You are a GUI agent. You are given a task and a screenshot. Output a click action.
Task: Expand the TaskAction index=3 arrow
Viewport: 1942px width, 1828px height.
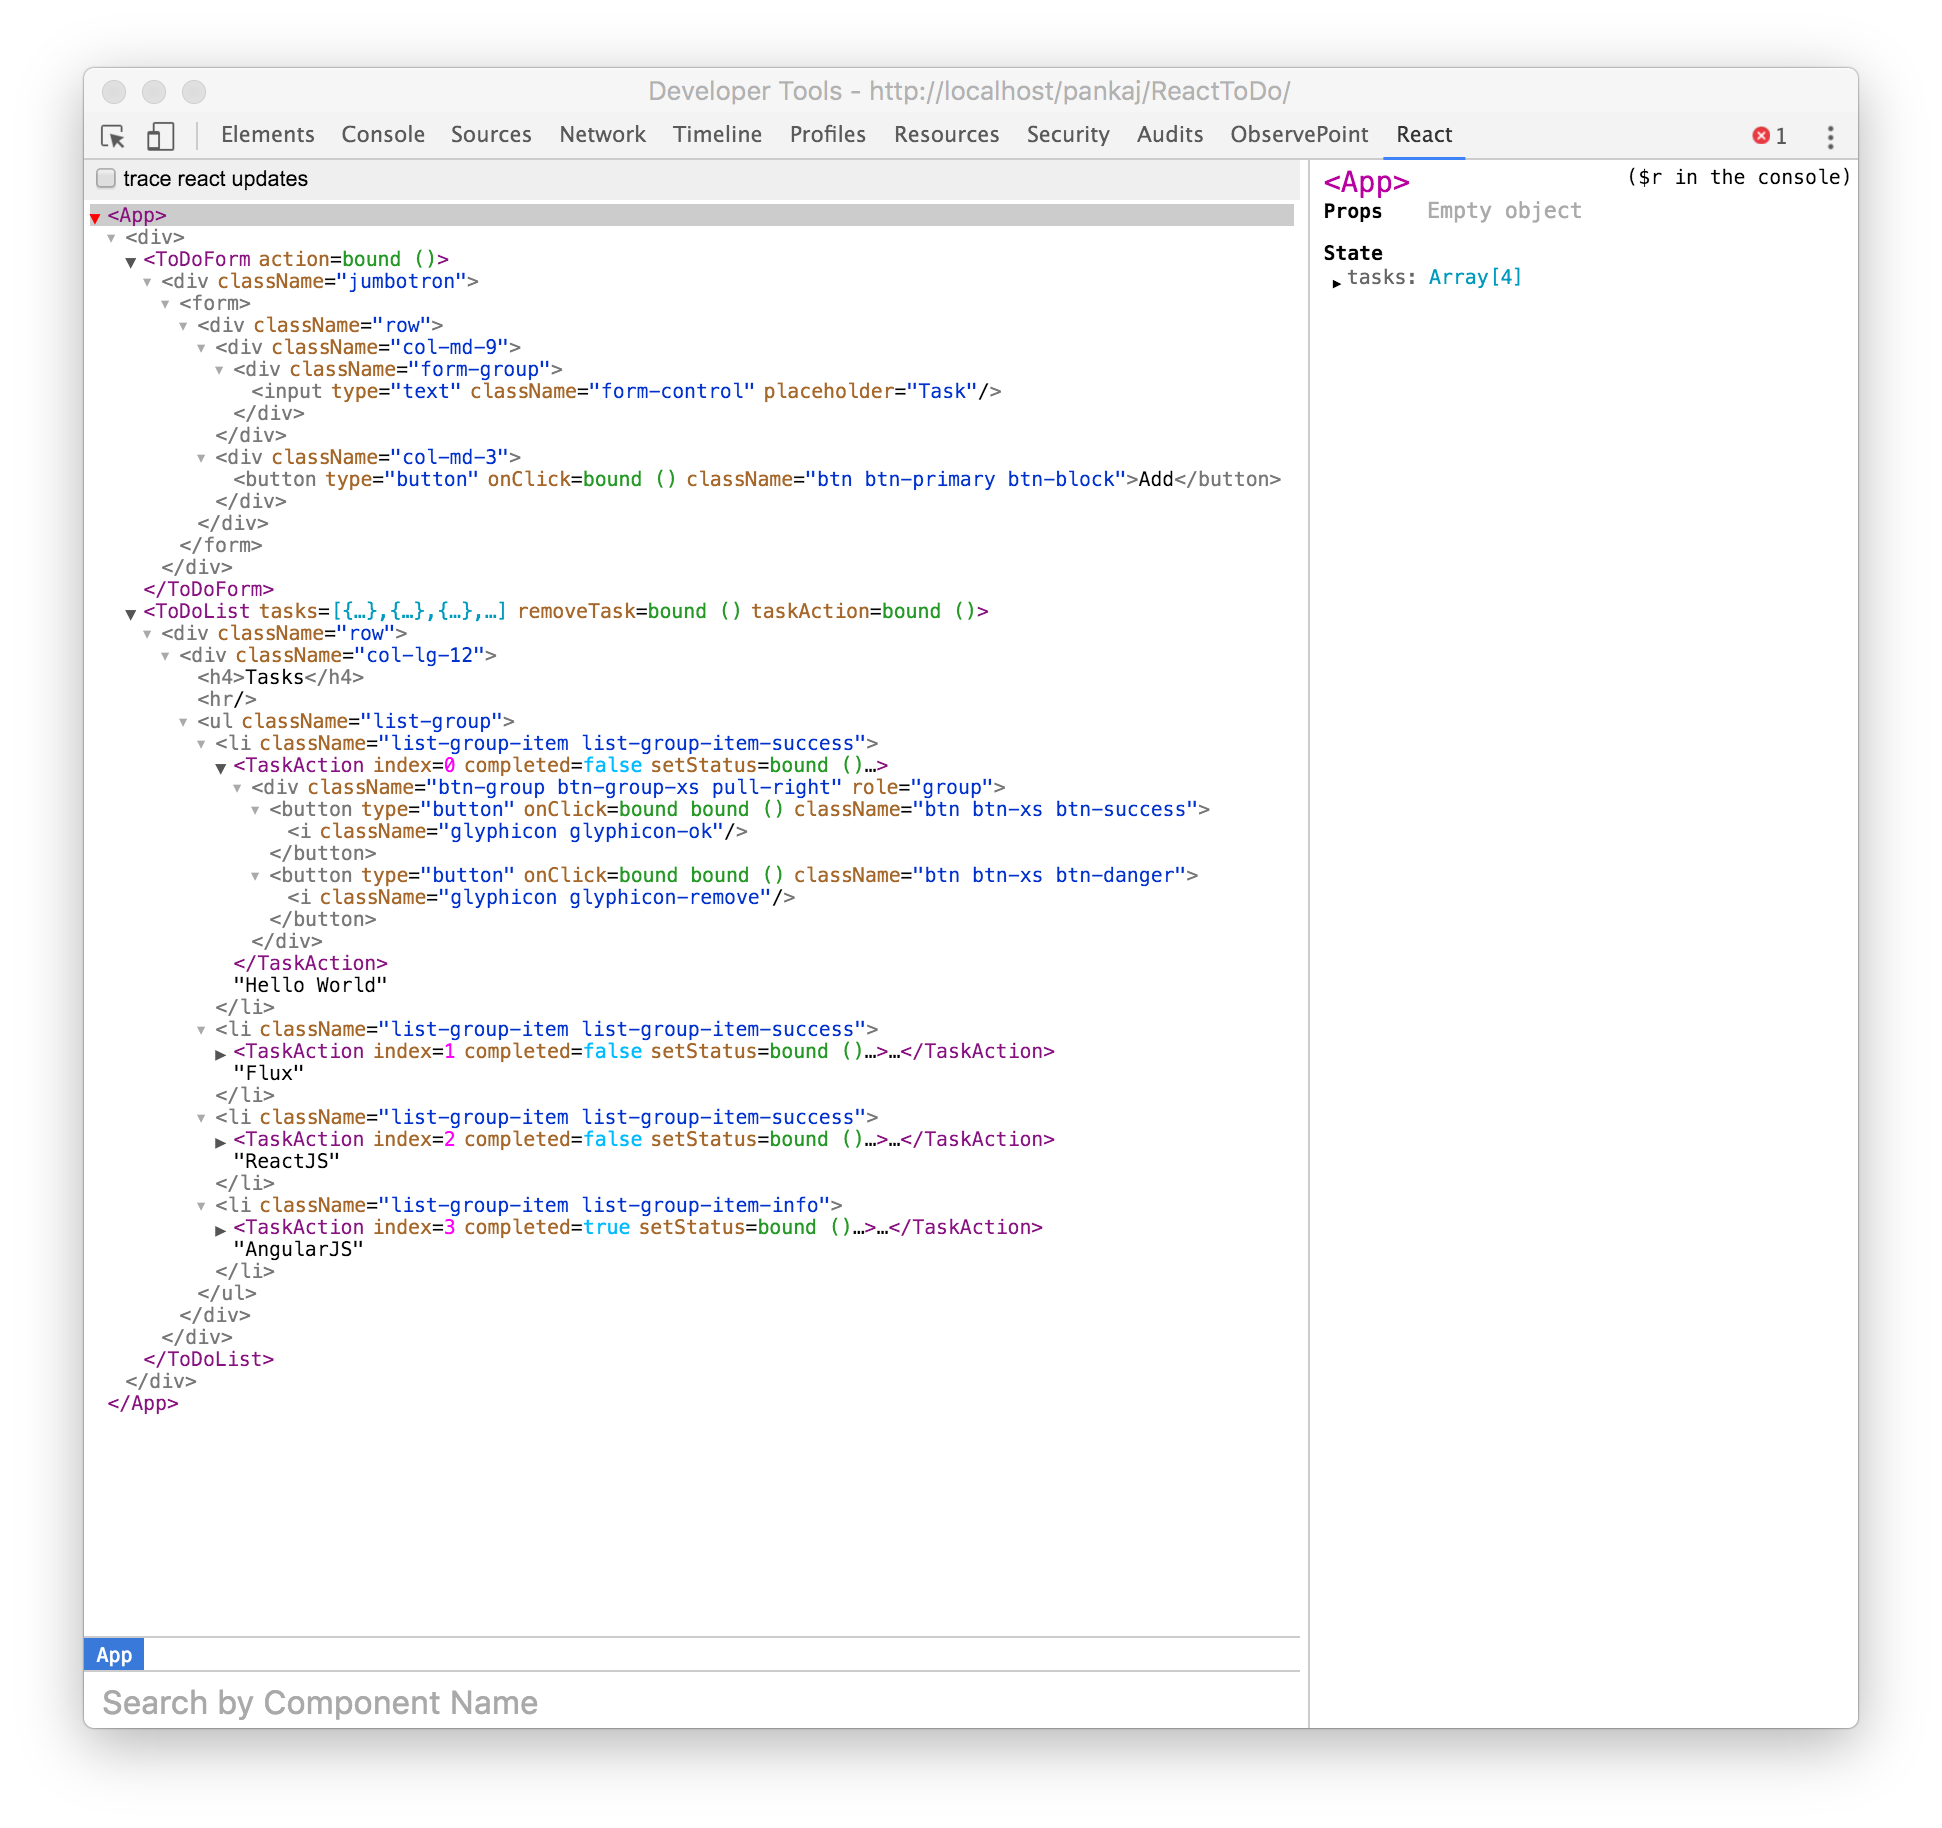click(x=220, y=1229)
